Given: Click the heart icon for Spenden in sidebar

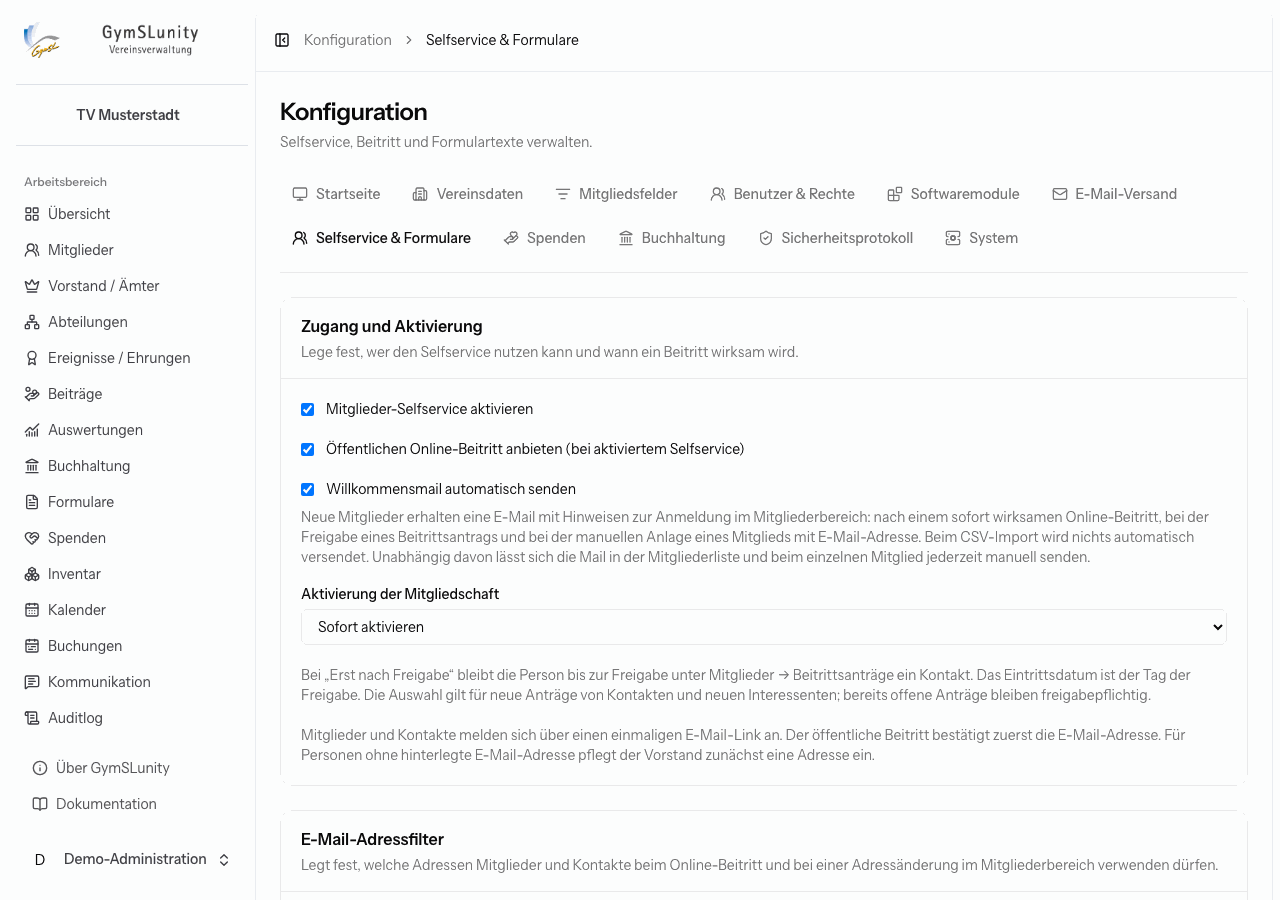Looking at the screenshot, I should 32,538.
